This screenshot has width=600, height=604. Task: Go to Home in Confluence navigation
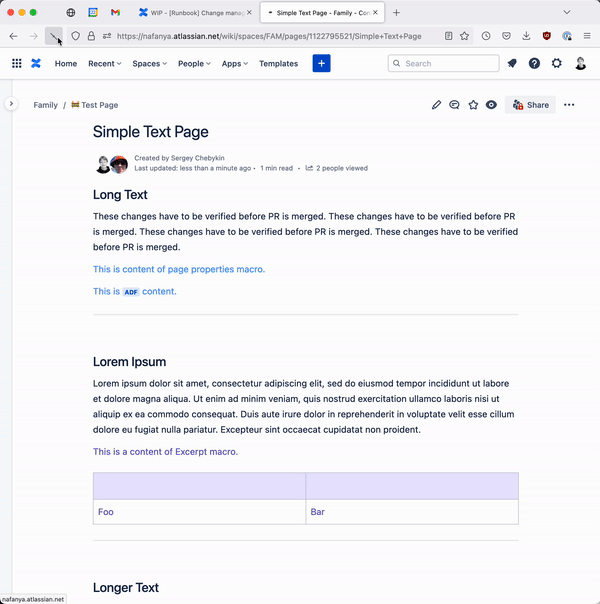tap(66, 64)
